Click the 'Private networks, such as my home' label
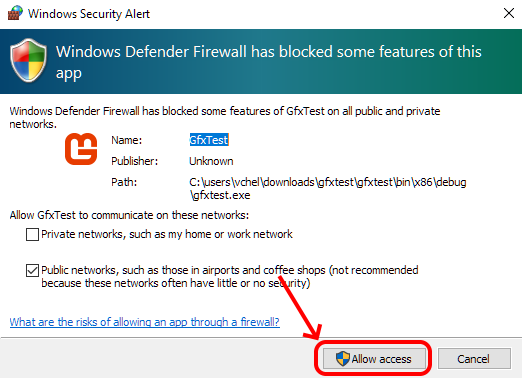 pos(167,234)
